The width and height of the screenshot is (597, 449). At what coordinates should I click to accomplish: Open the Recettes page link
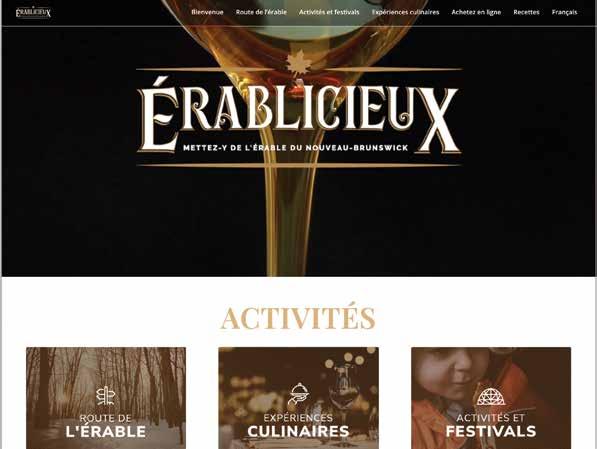tap(526, 12)
